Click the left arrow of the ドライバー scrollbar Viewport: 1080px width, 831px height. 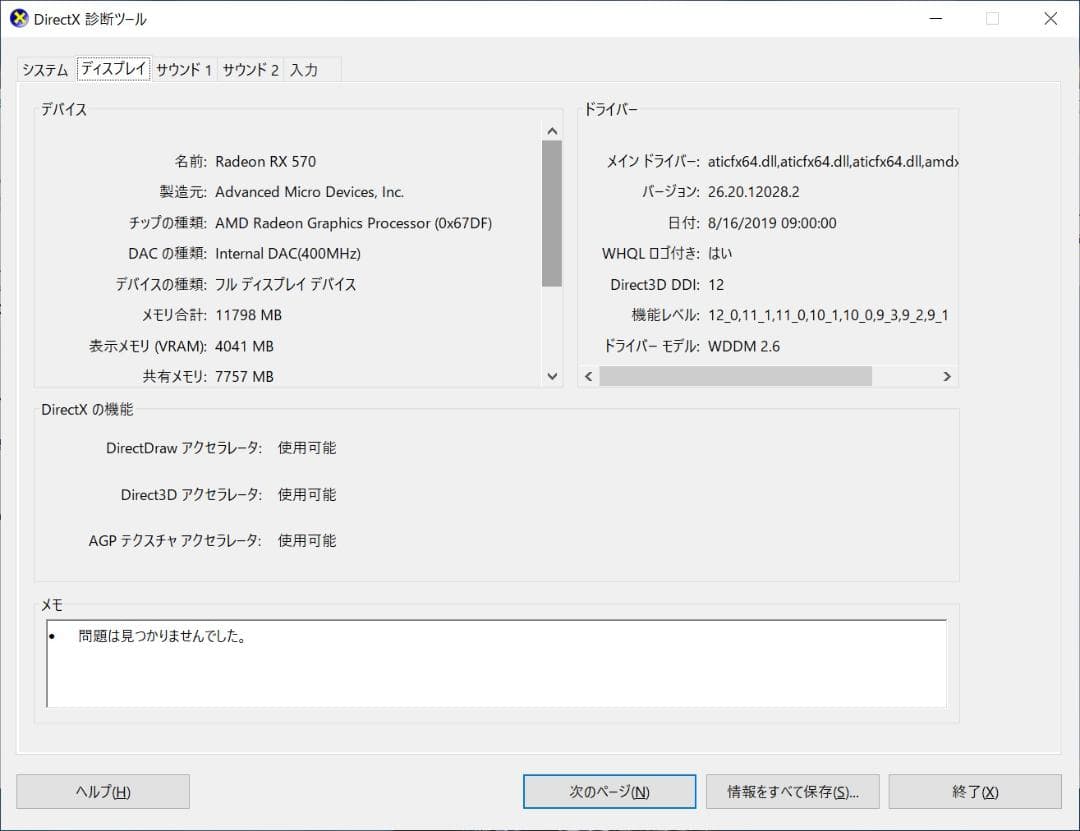[587, 376]
